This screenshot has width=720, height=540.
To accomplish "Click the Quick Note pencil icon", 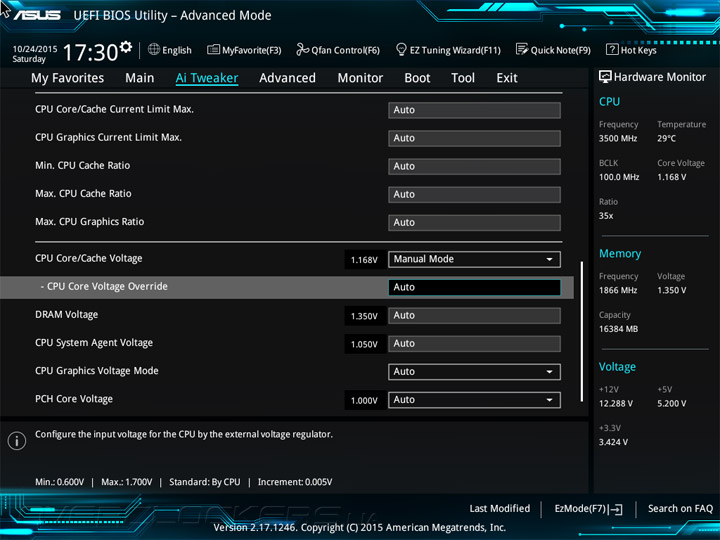I will coord(522,49).
